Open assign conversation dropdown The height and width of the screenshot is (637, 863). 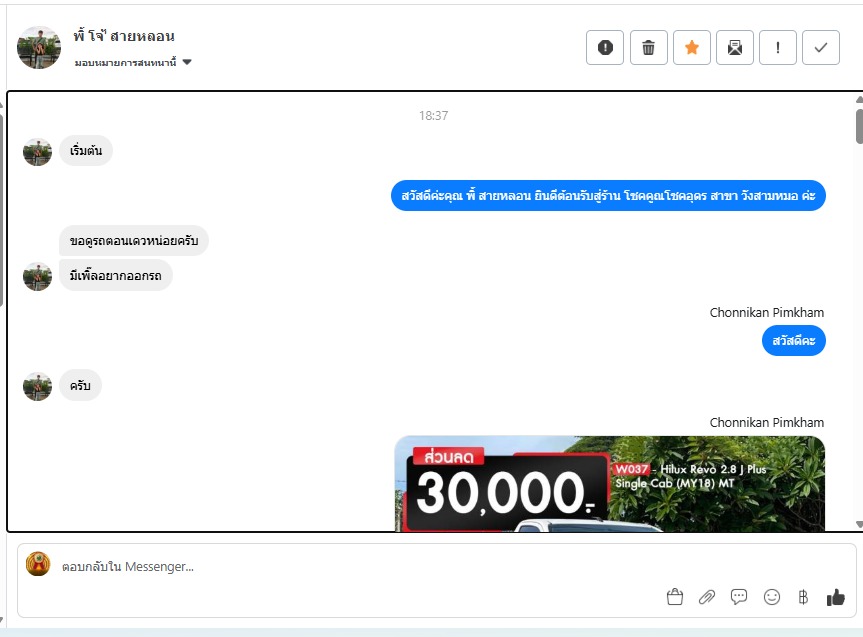point(133,62)
